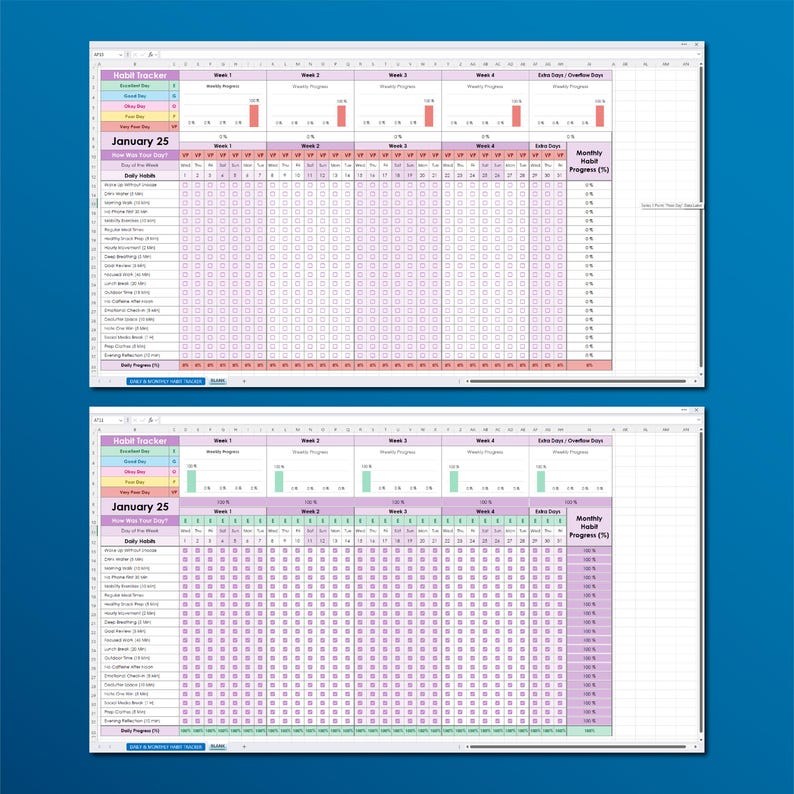Add a new sheet with plus icon, bottom window
Viewport: 794px width, 794px height.
[x=244, y=746]
